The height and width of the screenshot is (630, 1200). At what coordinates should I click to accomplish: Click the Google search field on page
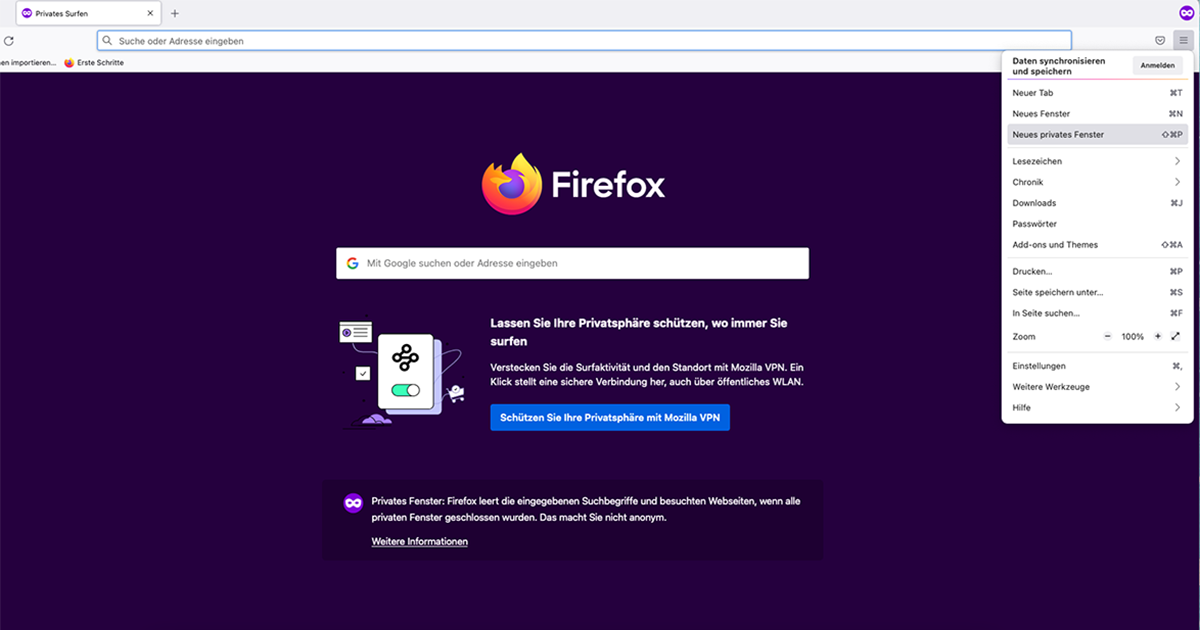coord(572,263)
